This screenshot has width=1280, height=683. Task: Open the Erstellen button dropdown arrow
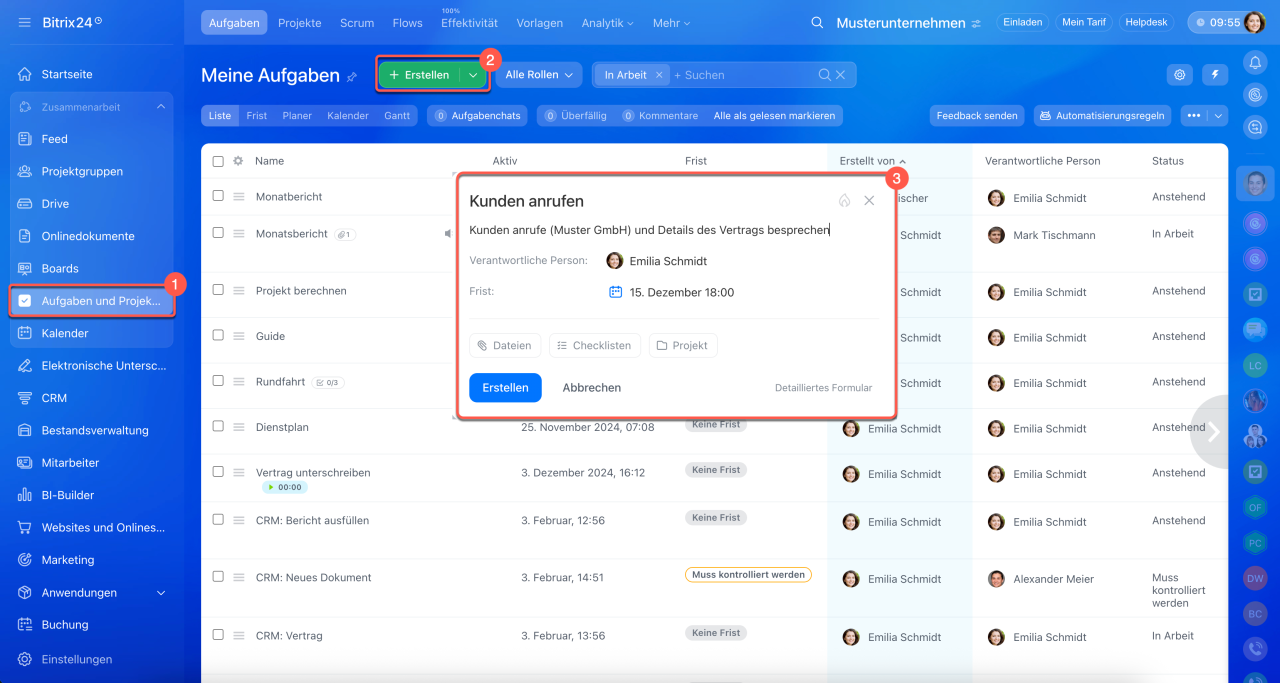pyautogui.click(x=473, y=75)
